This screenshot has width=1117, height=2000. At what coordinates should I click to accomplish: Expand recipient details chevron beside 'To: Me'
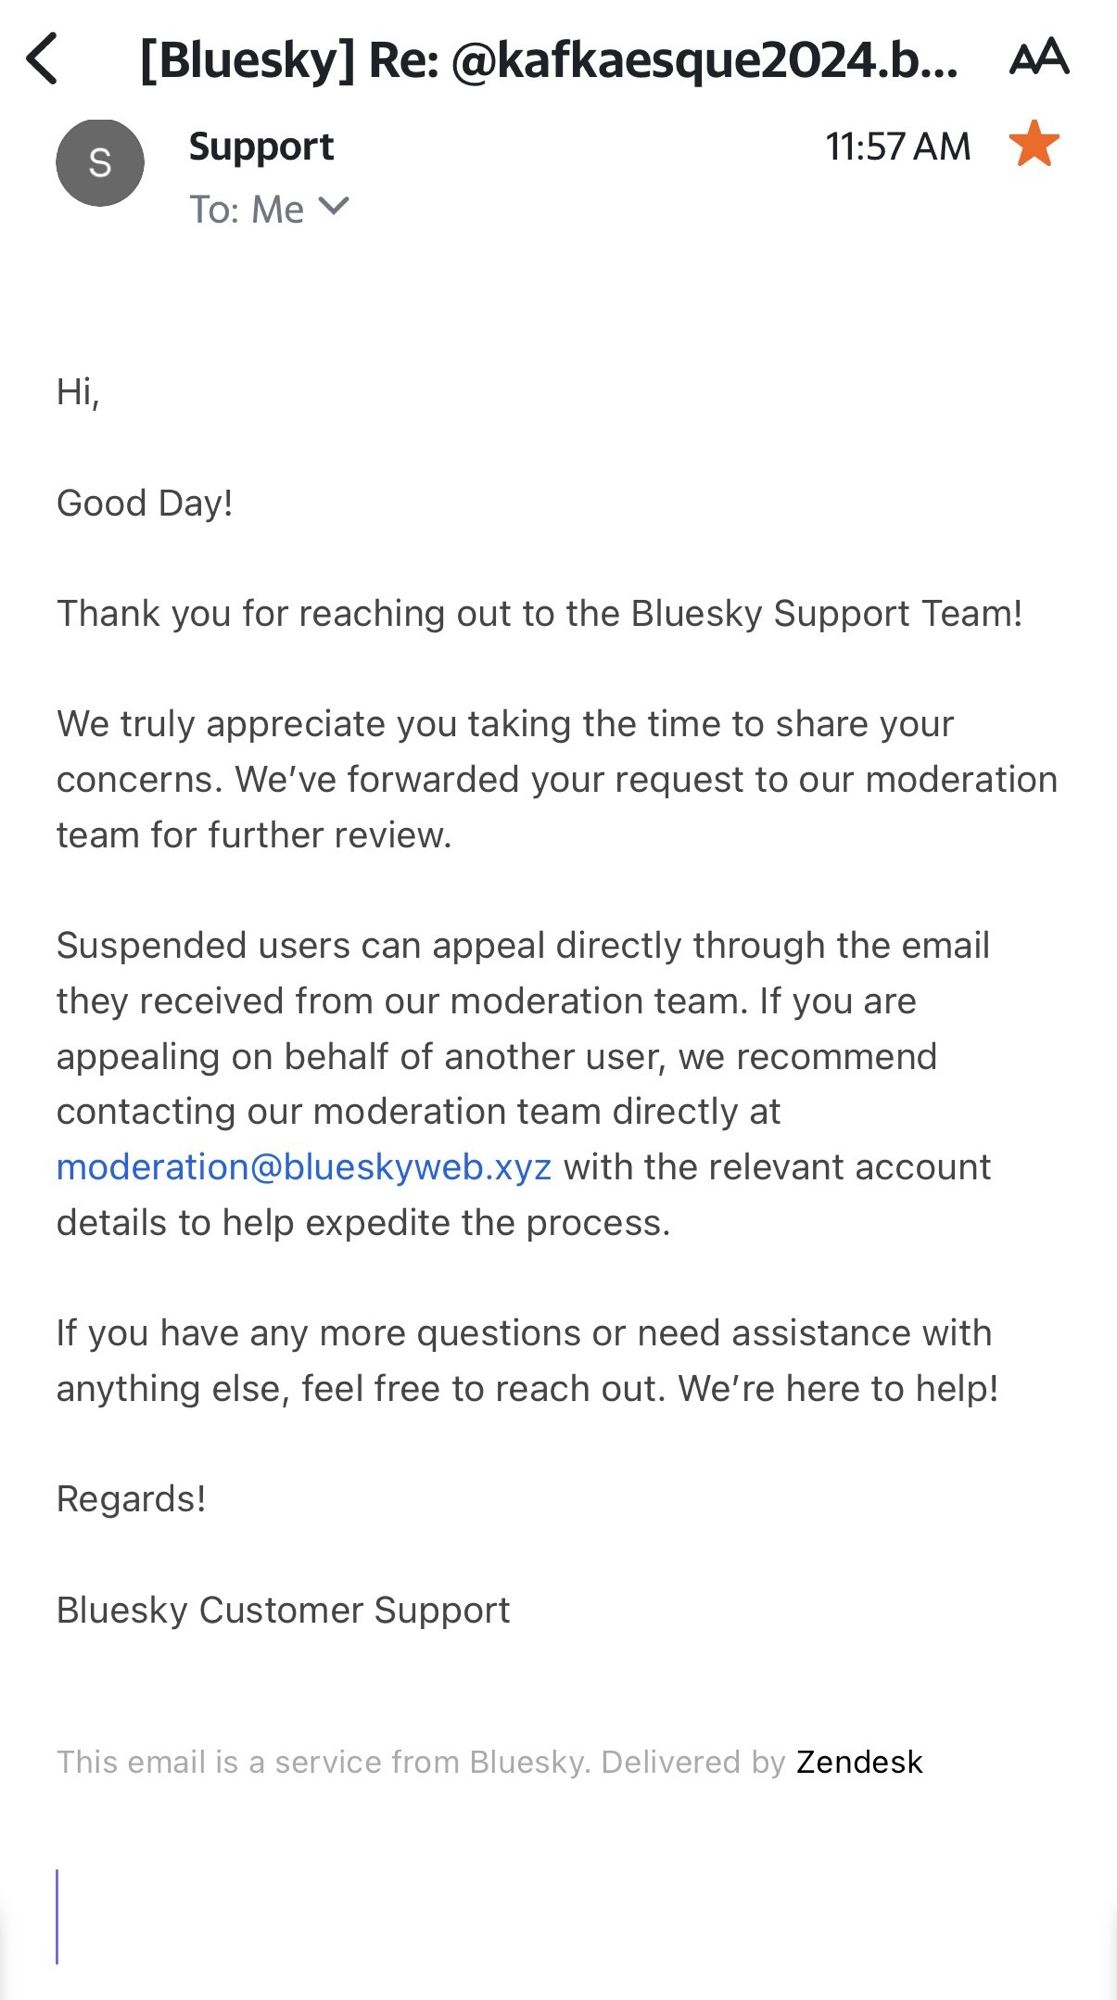(x=333, y=207)
